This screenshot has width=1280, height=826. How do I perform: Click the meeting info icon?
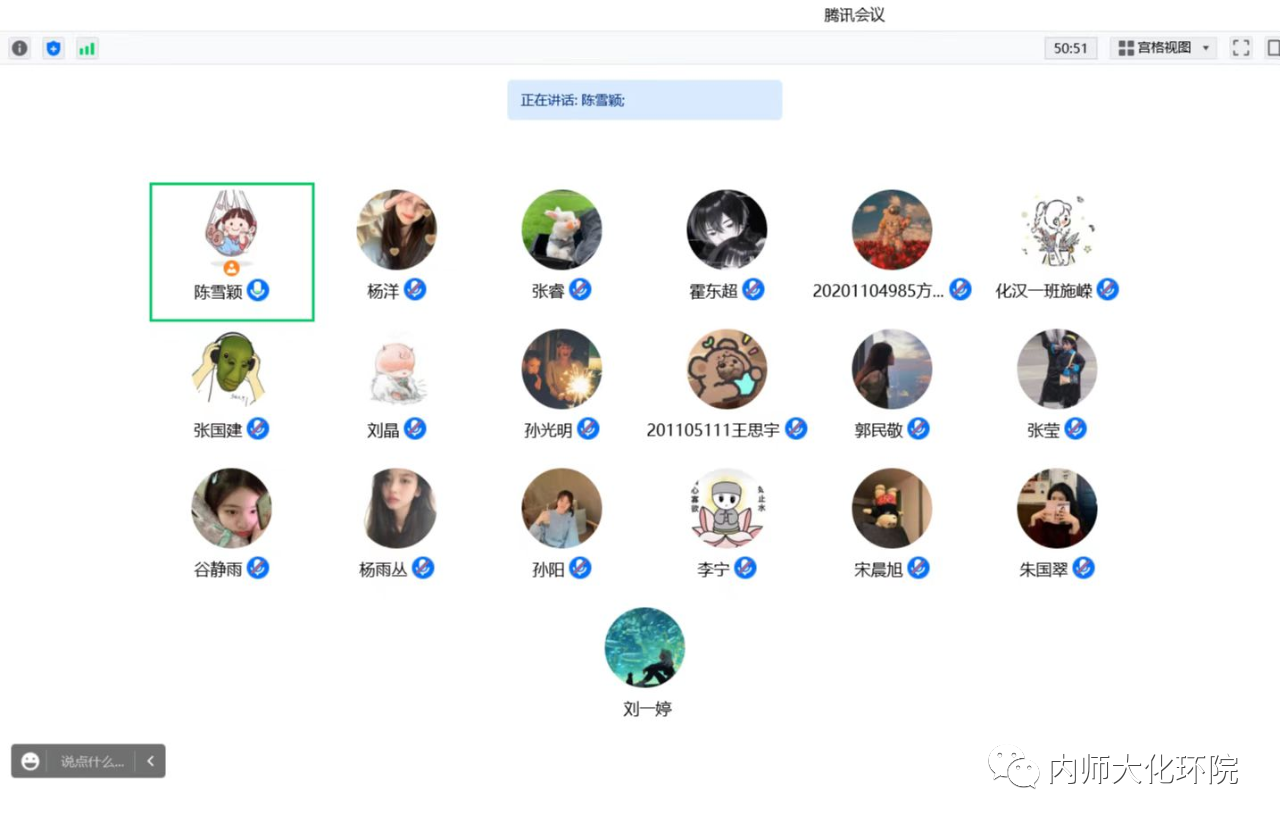point(20,48)
